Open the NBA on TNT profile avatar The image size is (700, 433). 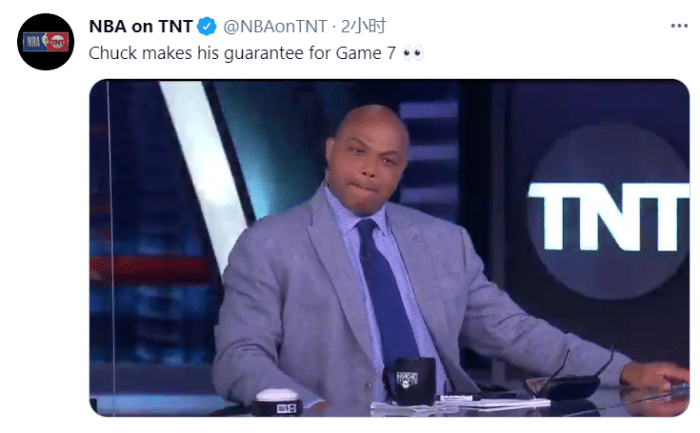point(46,42)
